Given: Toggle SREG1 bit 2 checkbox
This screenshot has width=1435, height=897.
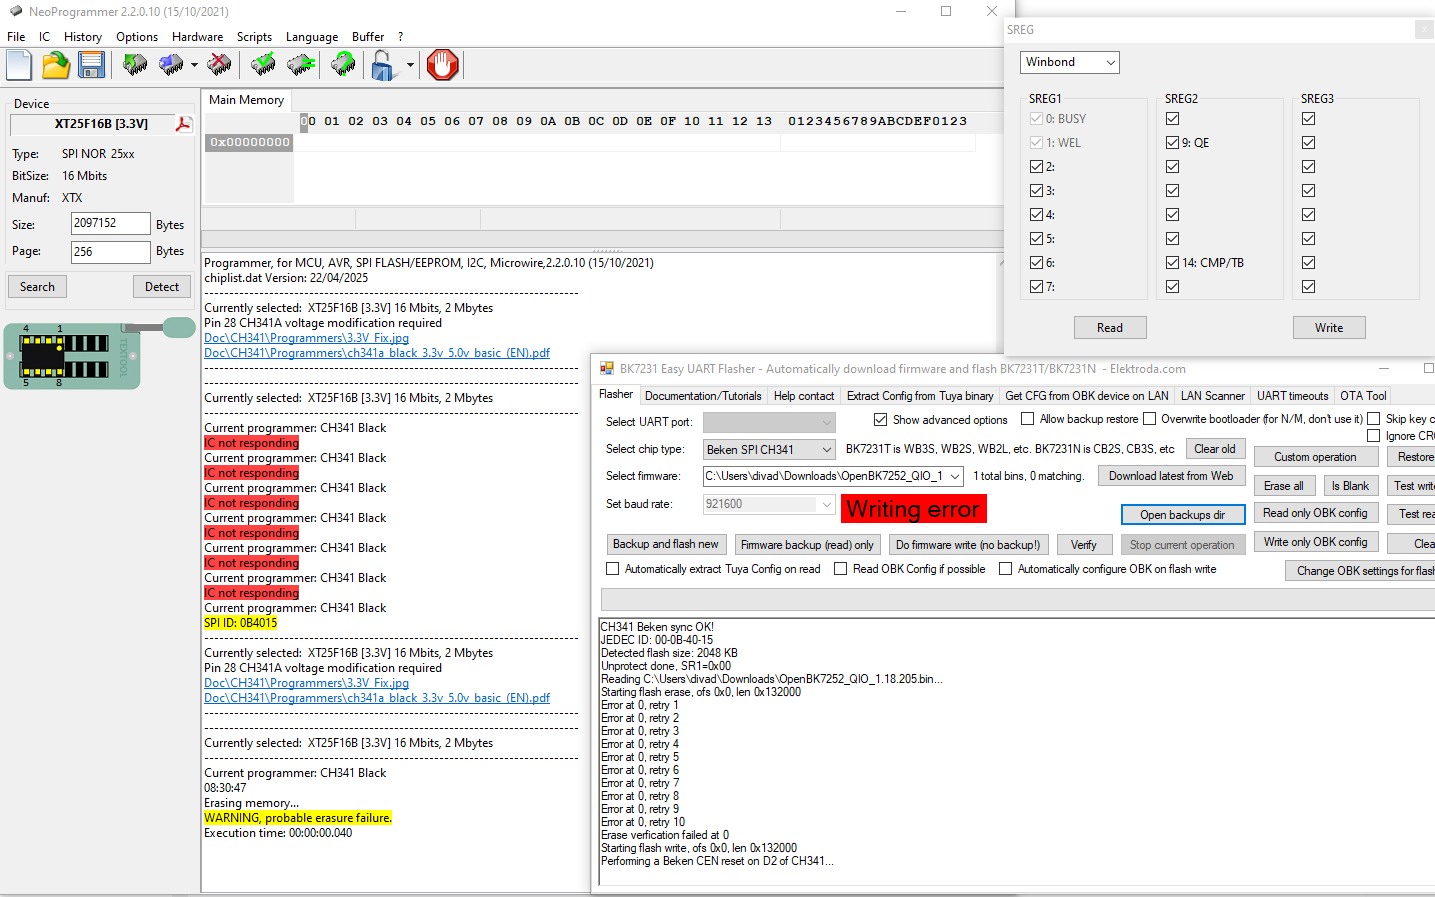Looking at the screenshot, I should pyautogui.click(x=1036, y=167).
